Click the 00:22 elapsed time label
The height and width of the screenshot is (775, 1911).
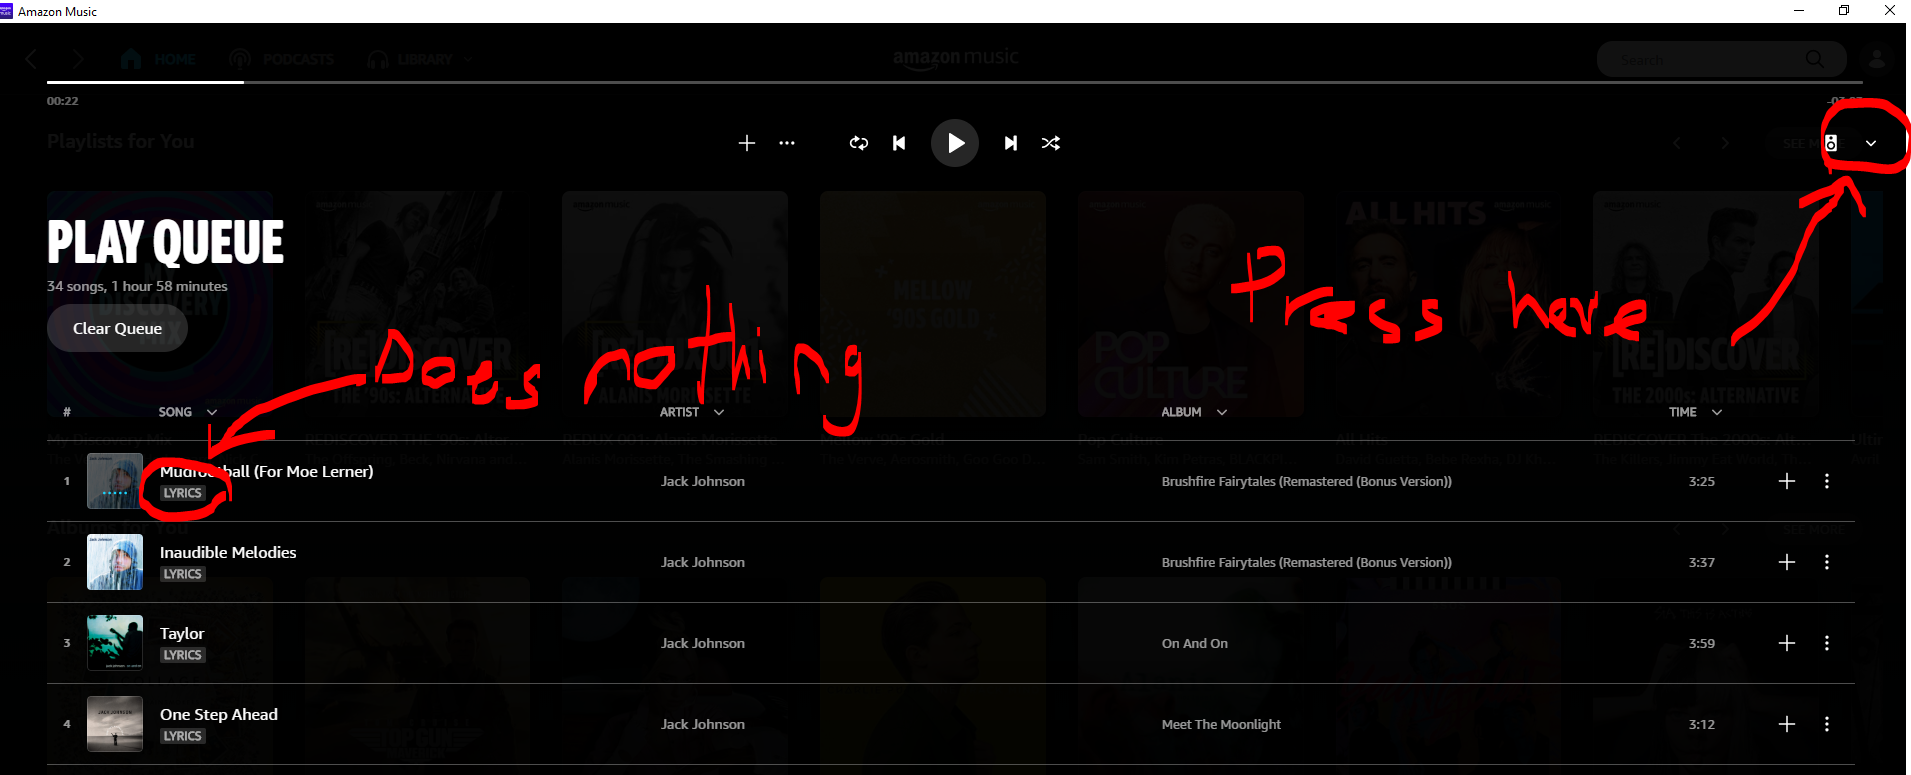click(x=62, y=101)
